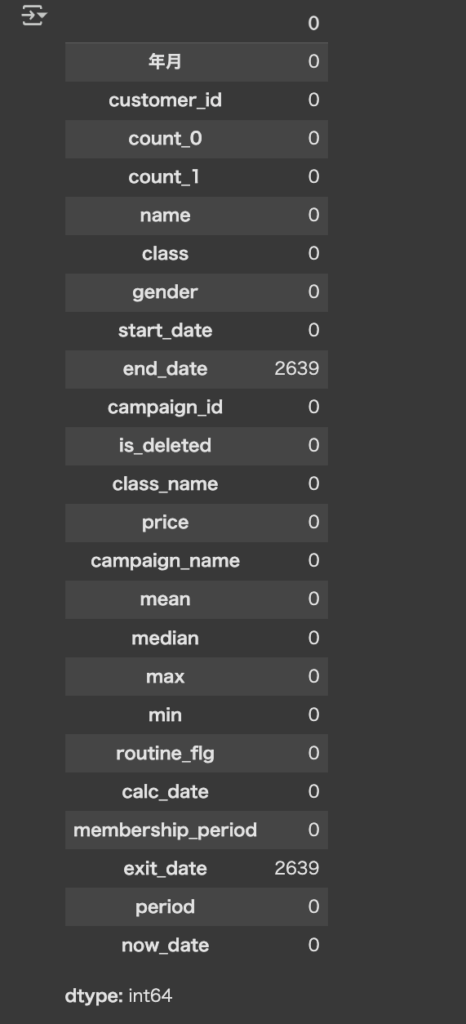Select the campaign_name row label

tap(165, 561)
